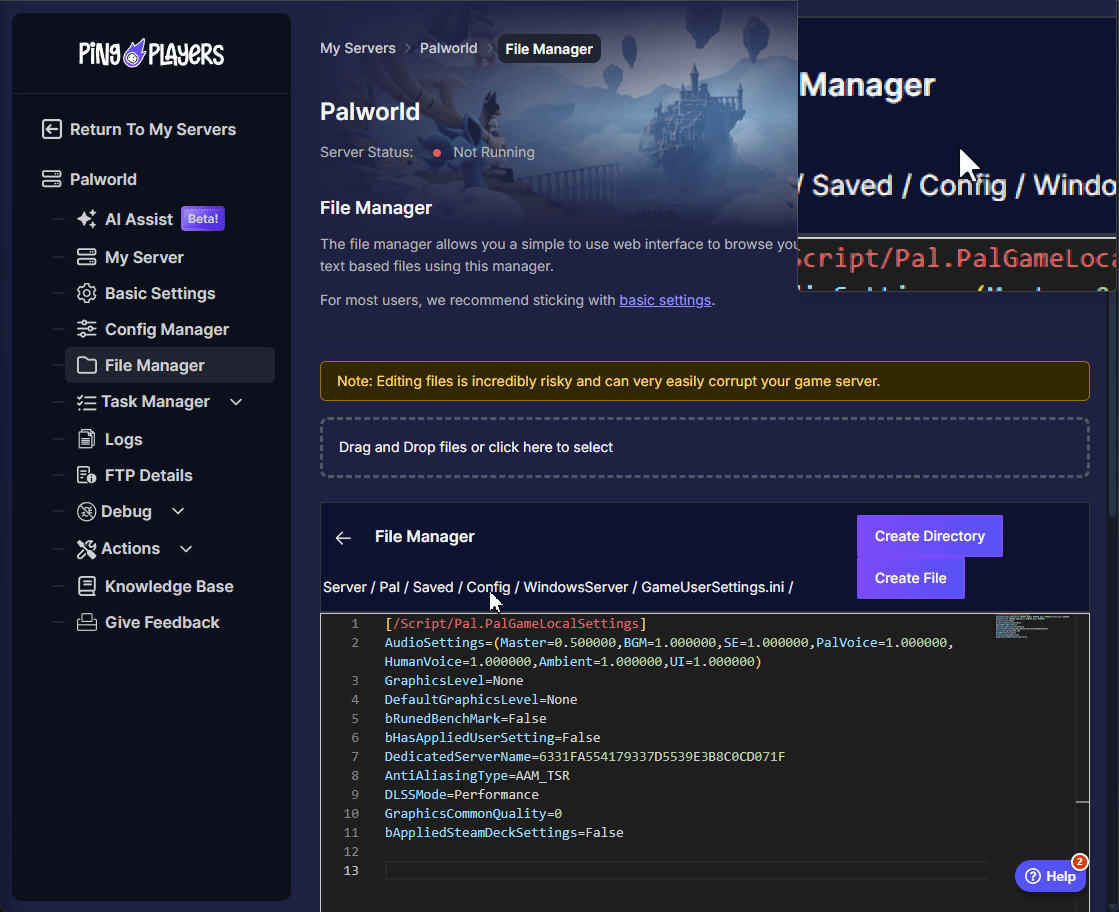Open Knowledge Base in the sidebar
This screenshot has height=912, width=1119.
[169, 587]
